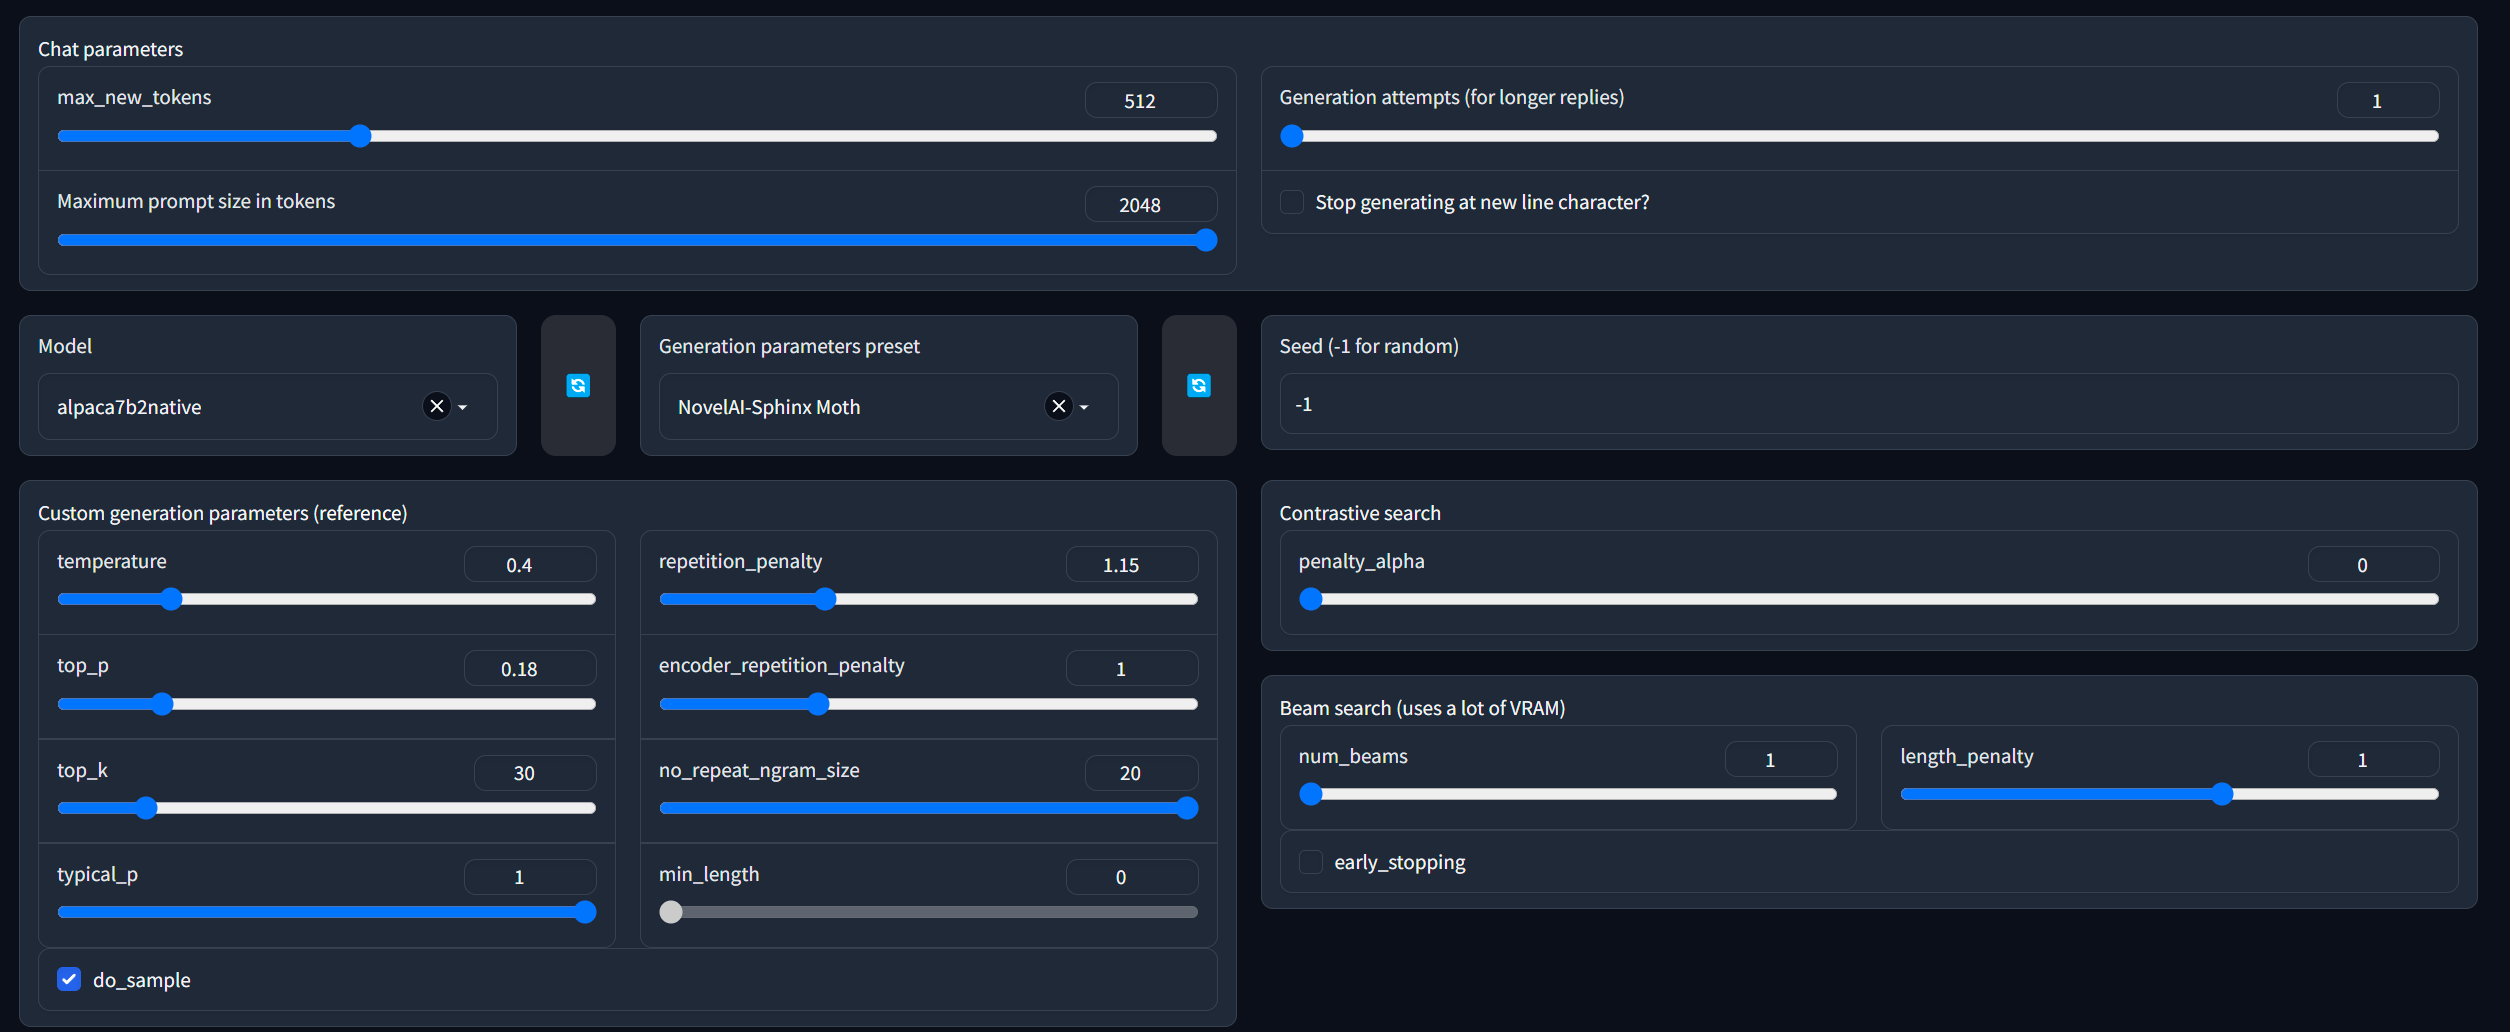Refresh the generation parameters preset list
The height and width of the screenshot is (1032, 2510).
[x=1198, y=385]
